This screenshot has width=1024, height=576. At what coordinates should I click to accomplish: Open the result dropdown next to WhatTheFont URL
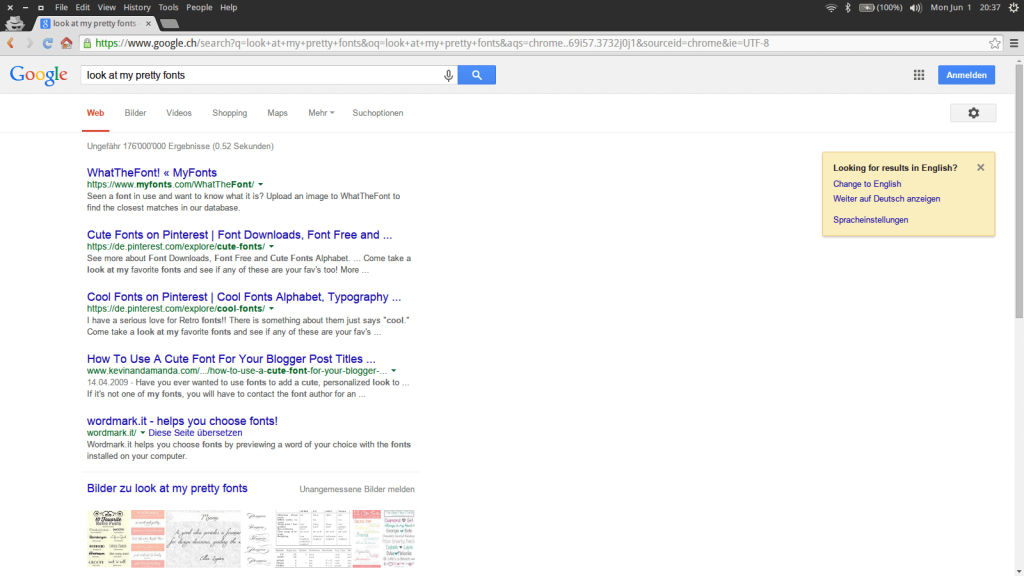(259, 184)
